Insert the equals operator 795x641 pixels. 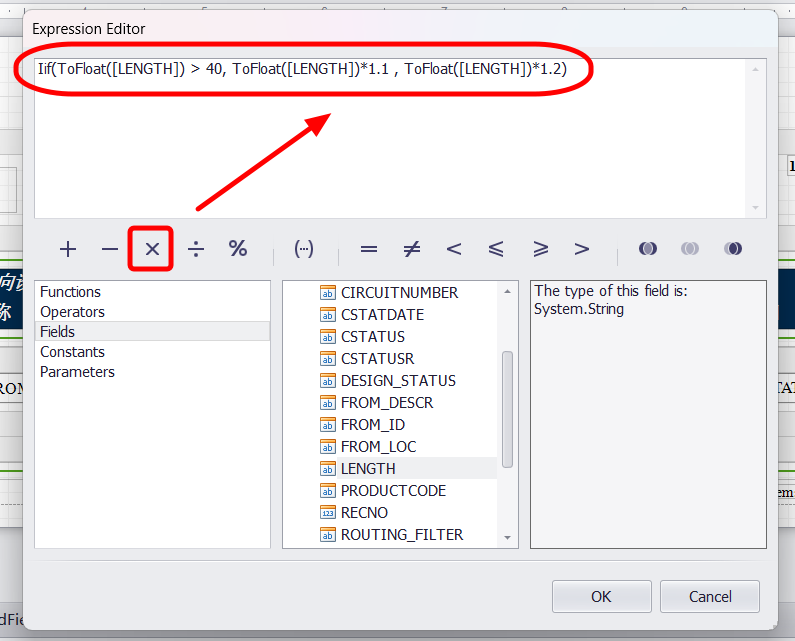tap(369, 249)
